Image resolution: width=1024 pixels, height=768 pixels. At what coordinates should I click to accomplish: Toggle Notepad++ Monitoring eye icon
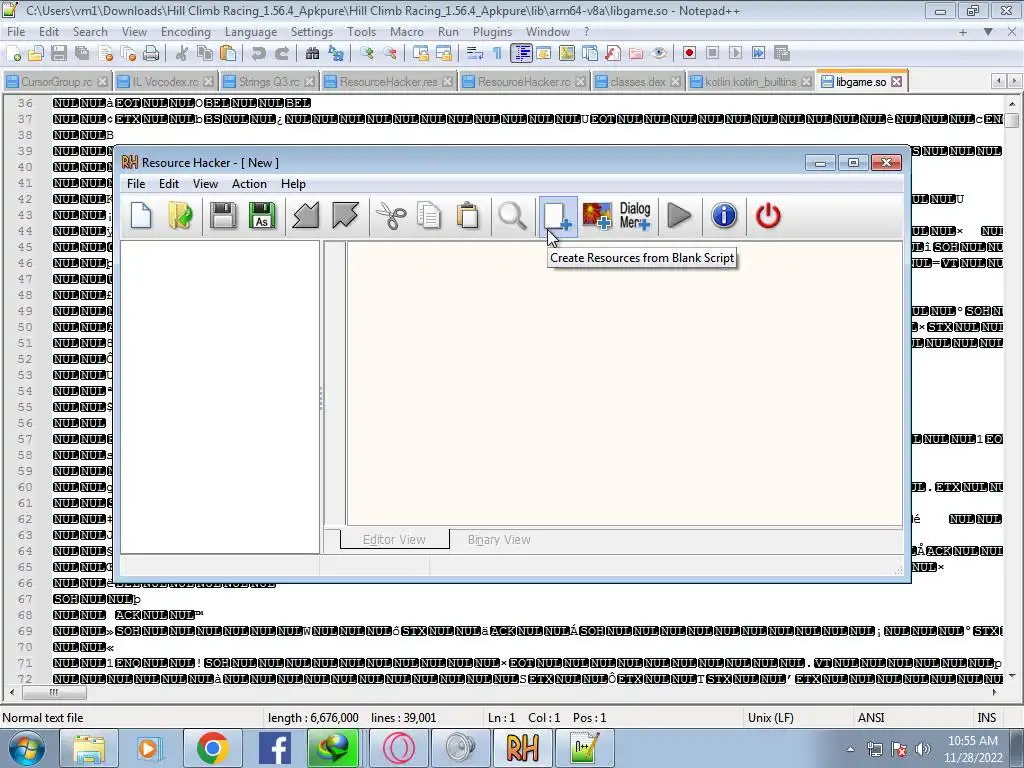[x=659, y=54]
